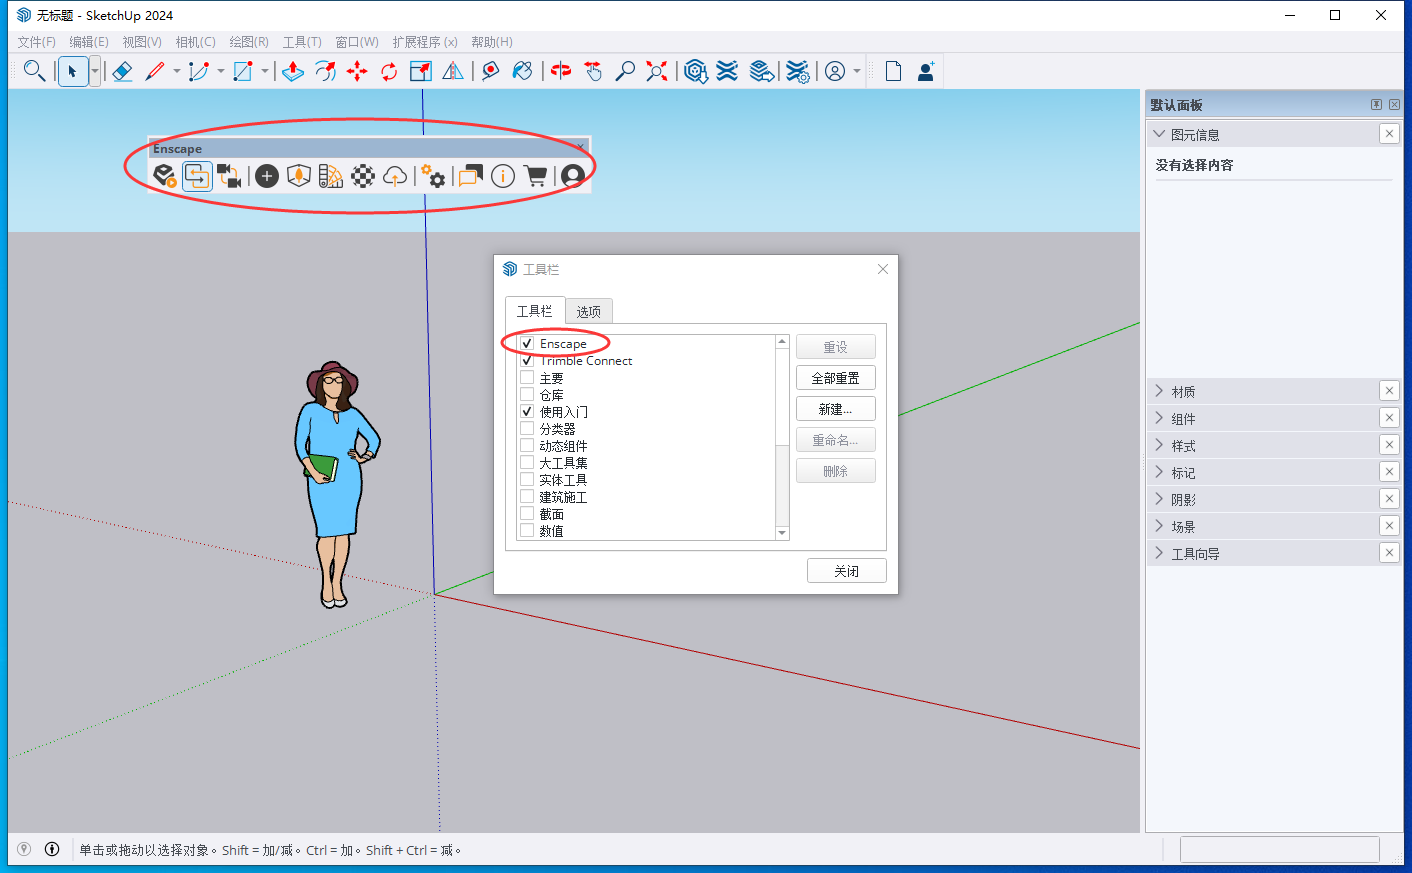This screenshot has height=873, width=1412.
Task: Click the Enscape plus icon to create view
Action: (x=267, y=177)
